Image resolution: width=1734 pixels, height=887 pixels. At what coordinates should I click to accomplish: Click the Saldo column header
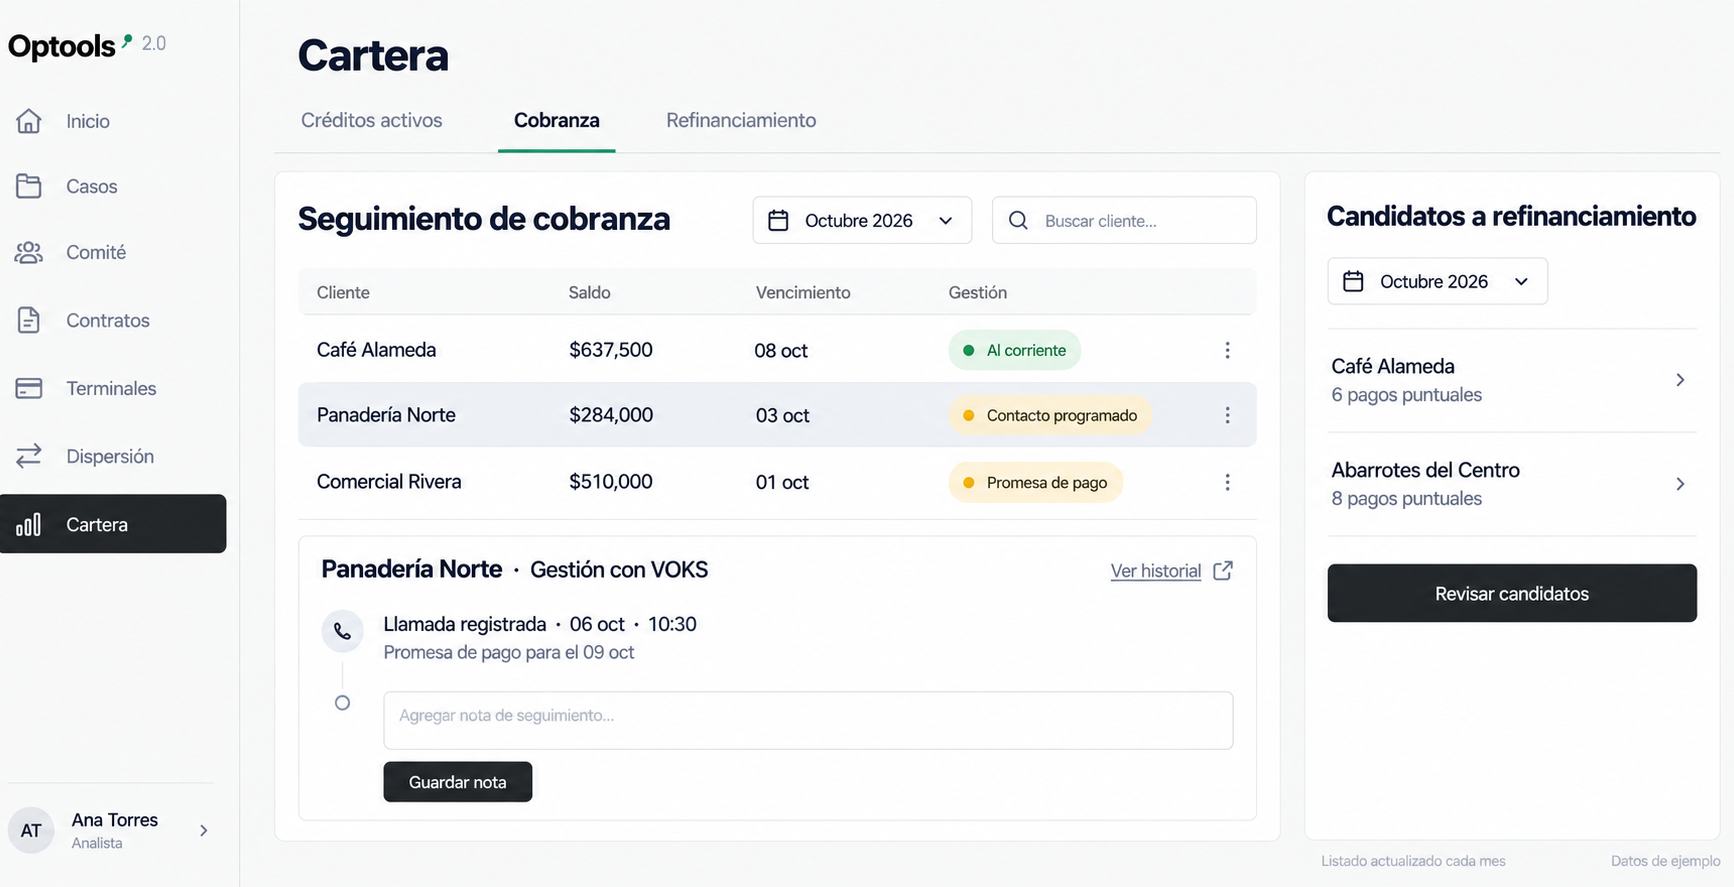pos(590,292)
